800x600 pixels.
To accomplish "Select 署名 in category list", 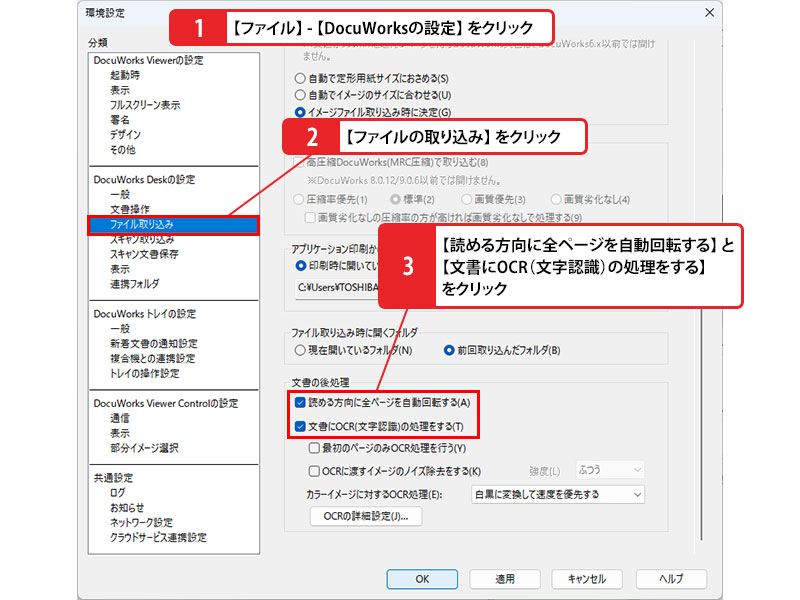I will click(120, 120).
